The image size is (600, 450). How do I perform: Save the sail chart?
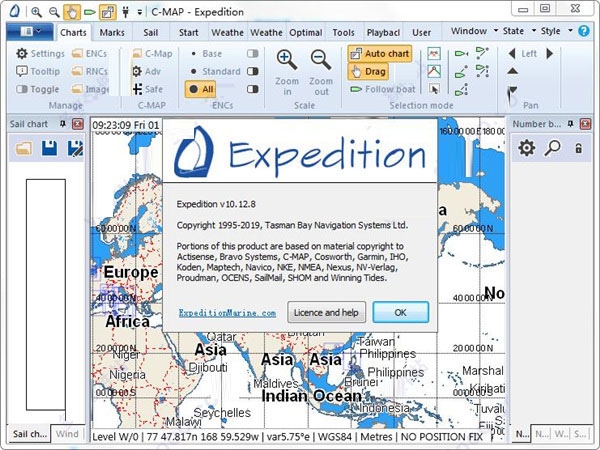click(50, 148)
